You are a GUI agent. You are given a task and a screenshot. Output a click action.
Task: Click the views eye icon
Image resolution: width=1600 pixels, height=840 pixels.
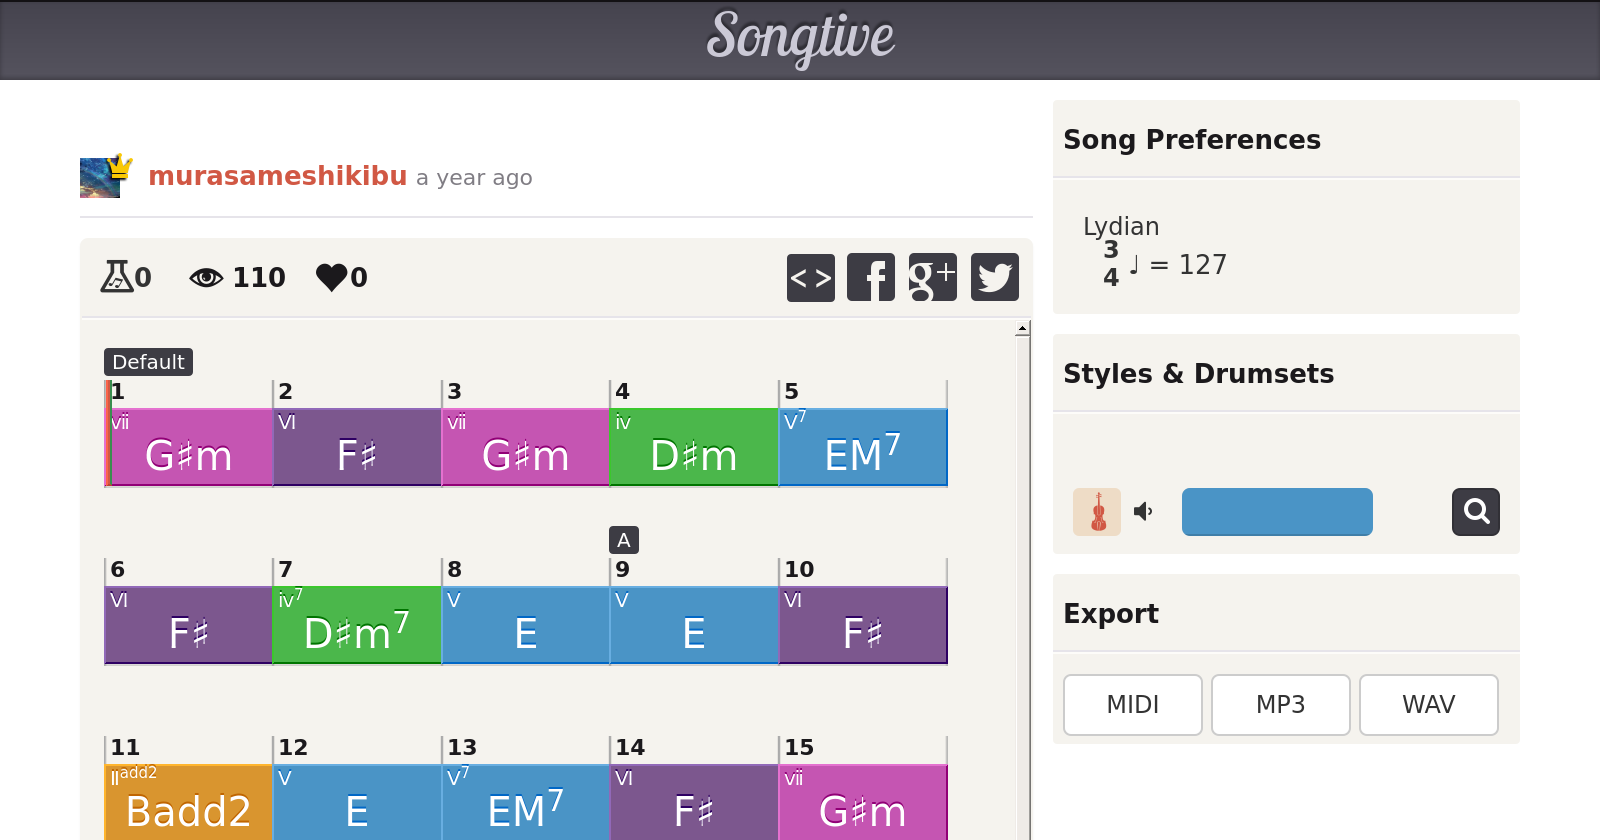206,277
